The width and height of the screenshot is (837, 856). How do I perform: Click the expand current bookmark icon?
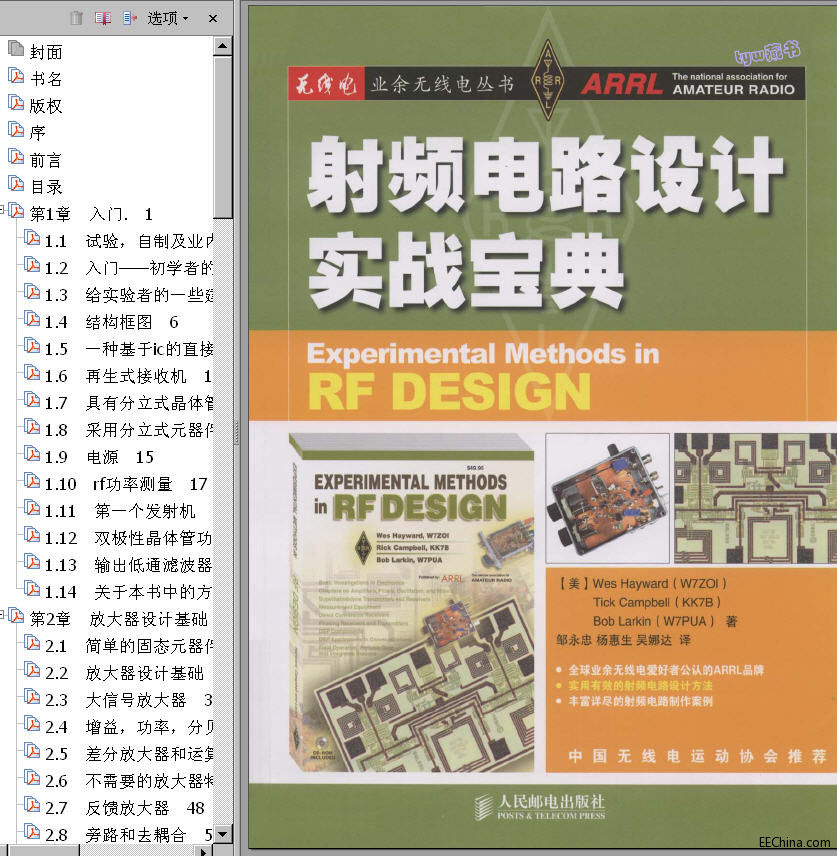(x=129, y=19)
